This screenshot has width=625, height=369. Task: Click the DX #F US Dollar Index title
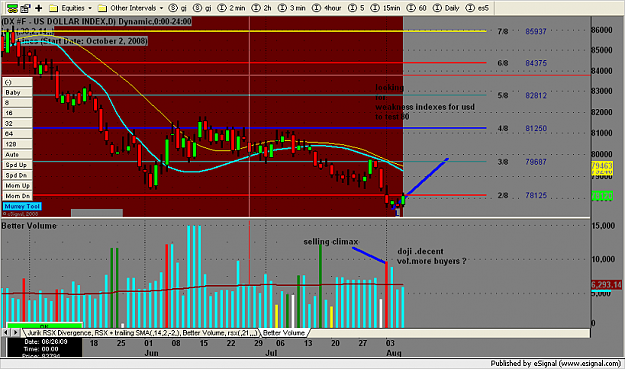click(96, 22)
